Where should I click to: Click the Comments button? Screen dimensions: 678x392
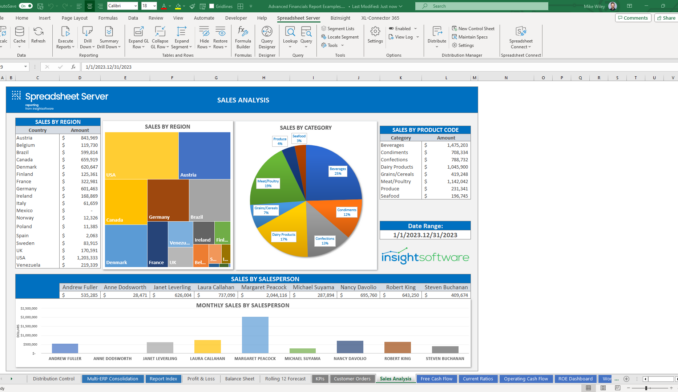tap(633, 18)
